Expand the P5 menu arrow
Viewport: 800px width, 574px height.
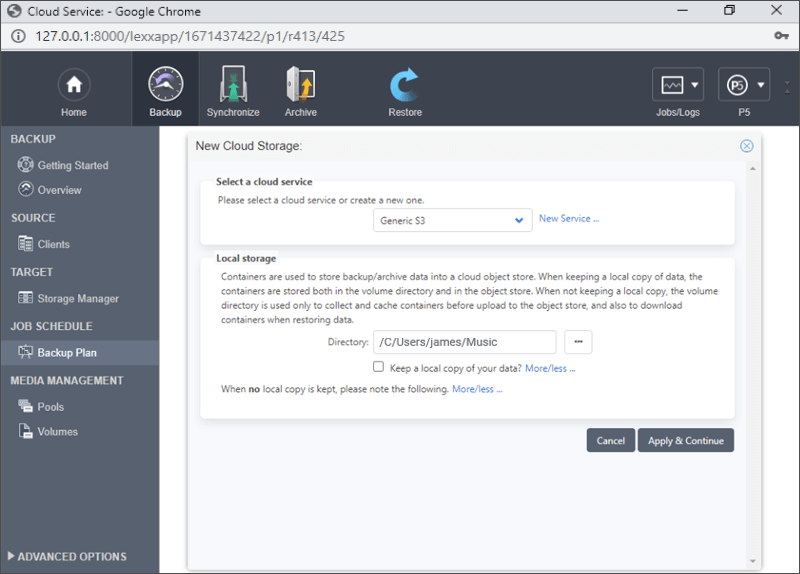(761, 85)
